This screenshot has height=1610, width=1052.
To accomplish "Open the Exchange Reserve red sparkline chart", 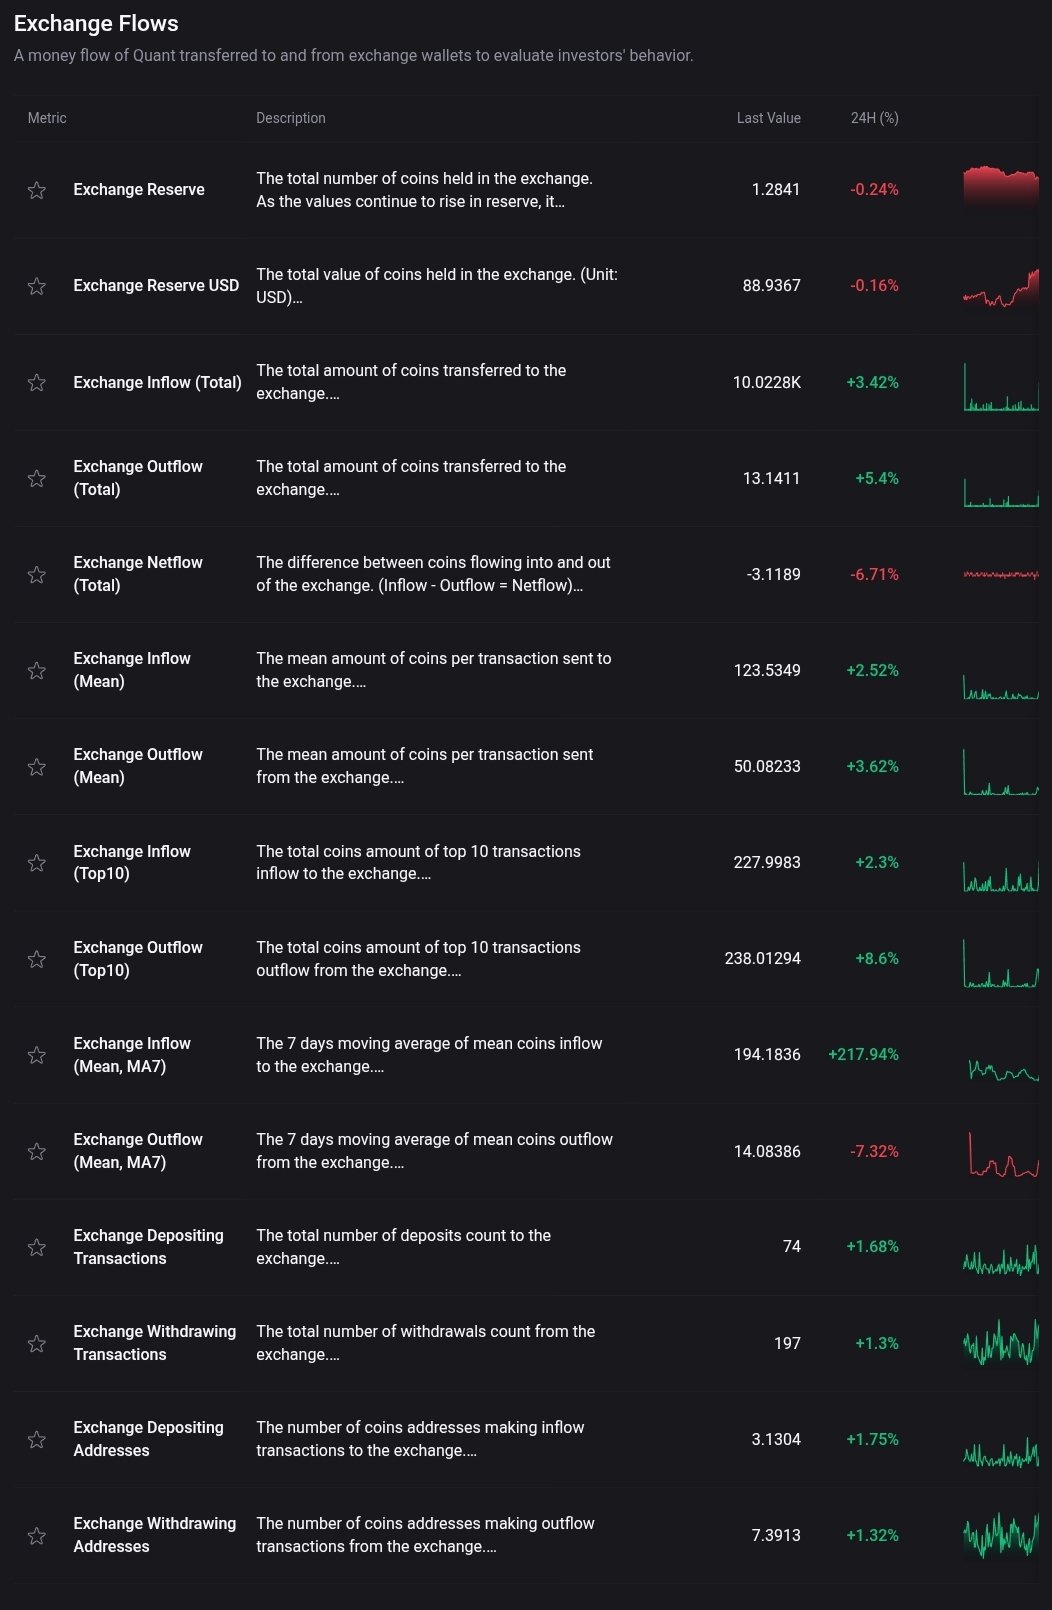I will tap(1000, 188).
